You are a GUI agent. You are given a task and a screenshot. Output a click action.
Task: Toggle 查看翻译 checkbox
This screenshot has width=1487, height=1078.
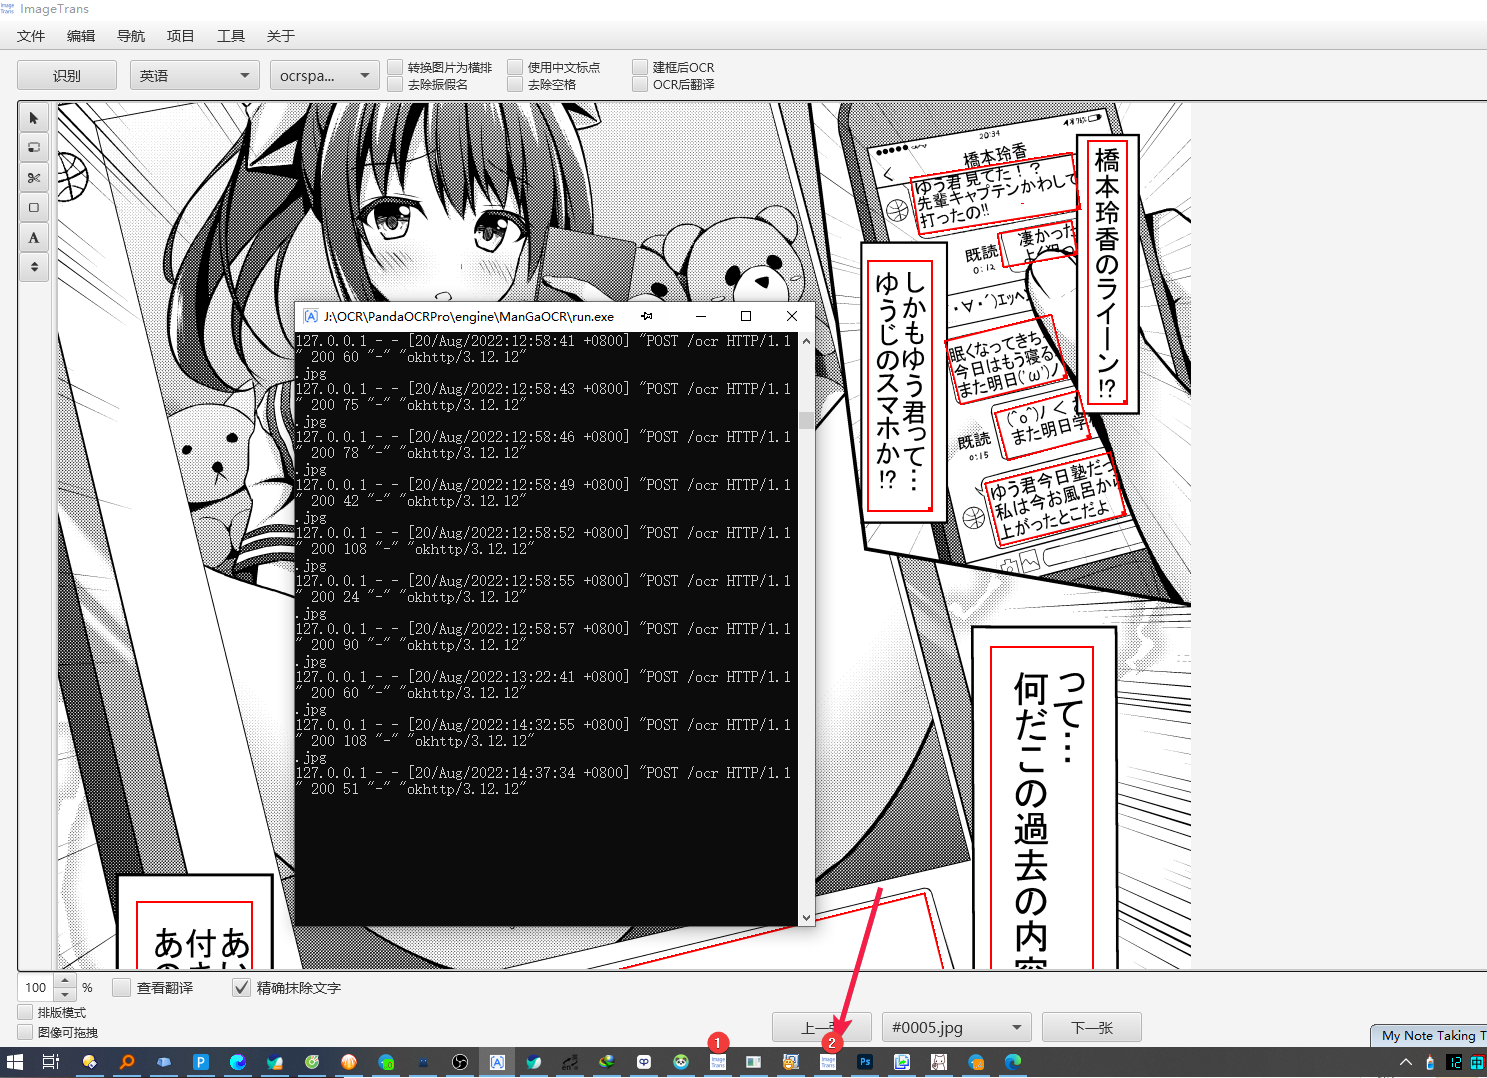(121, 987)
